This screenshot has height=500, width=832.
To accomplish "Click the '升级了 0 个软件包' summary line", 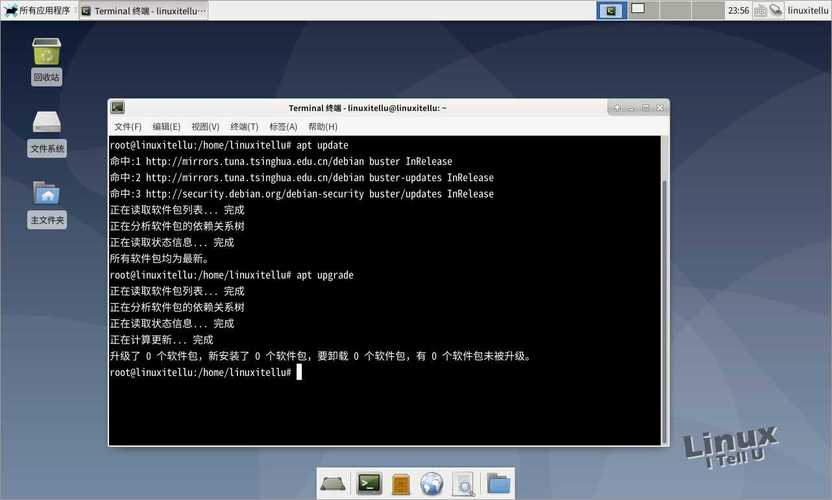I will pos(320,356).
